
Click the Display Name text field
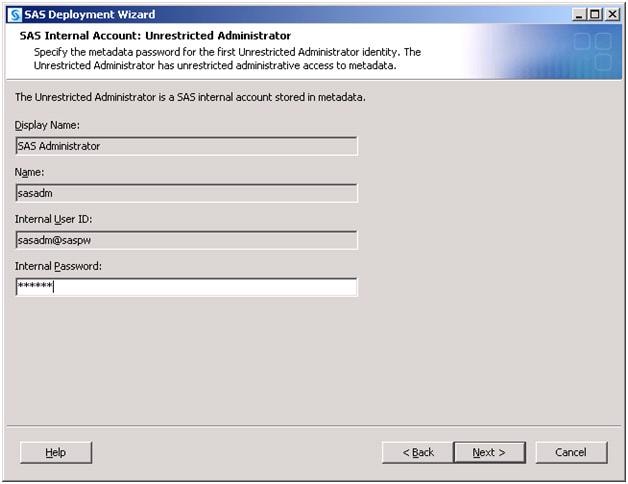coord(187,146)
